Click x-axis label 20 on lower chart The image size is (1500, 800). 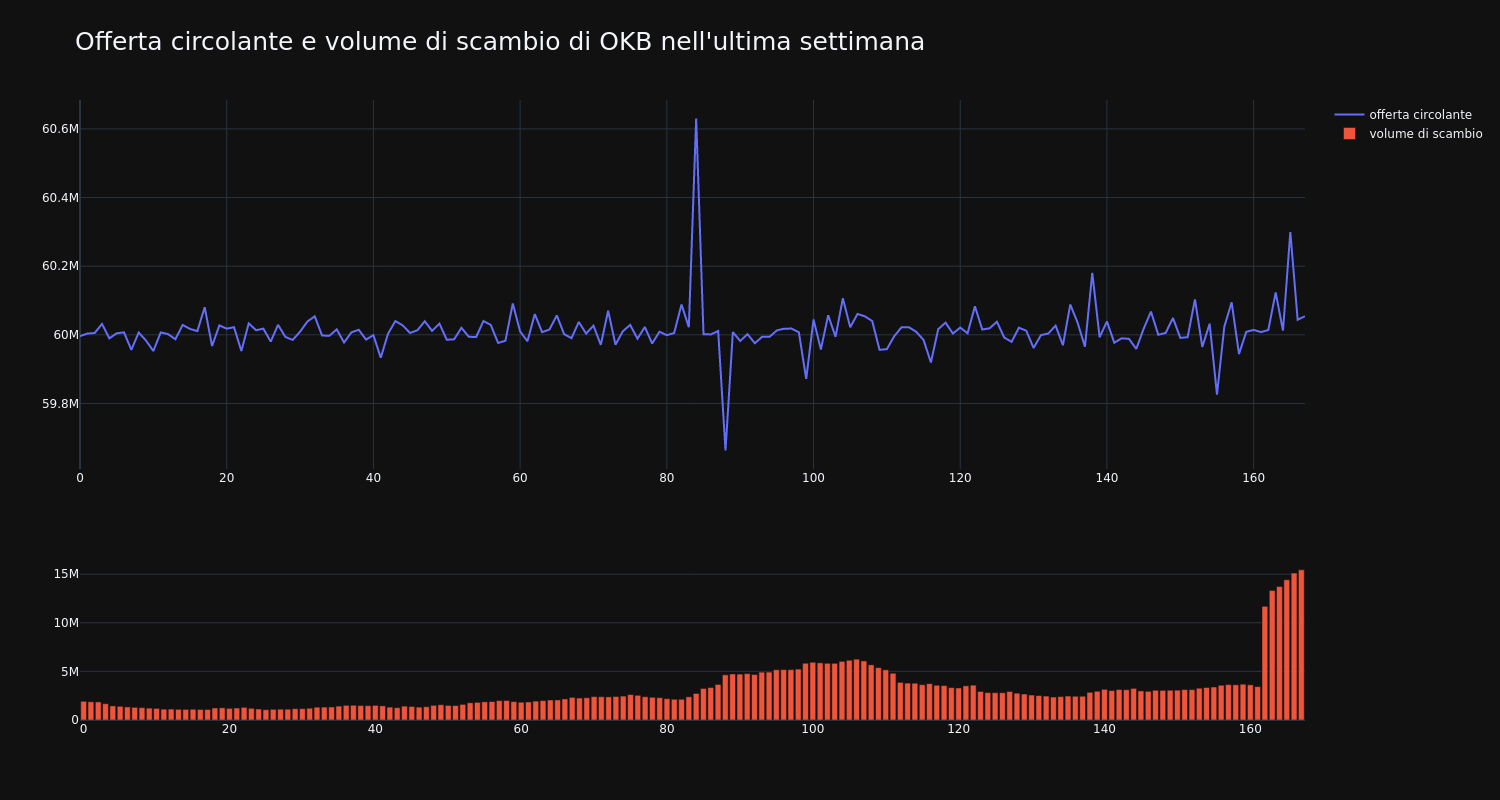pyautogui.click(x=229, y=730)
